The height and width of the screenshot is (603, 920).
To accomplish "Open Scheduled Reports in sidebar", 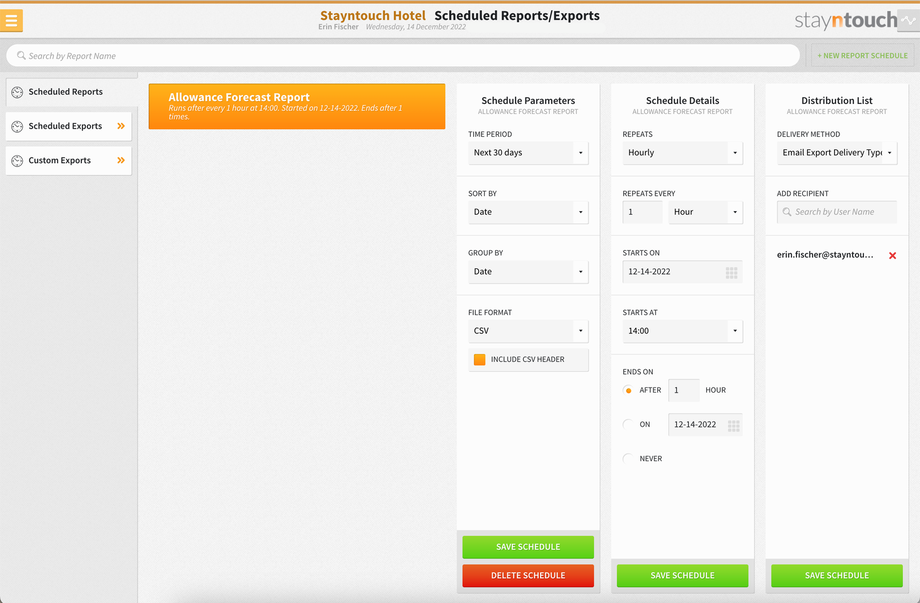I will coord(72,92).
